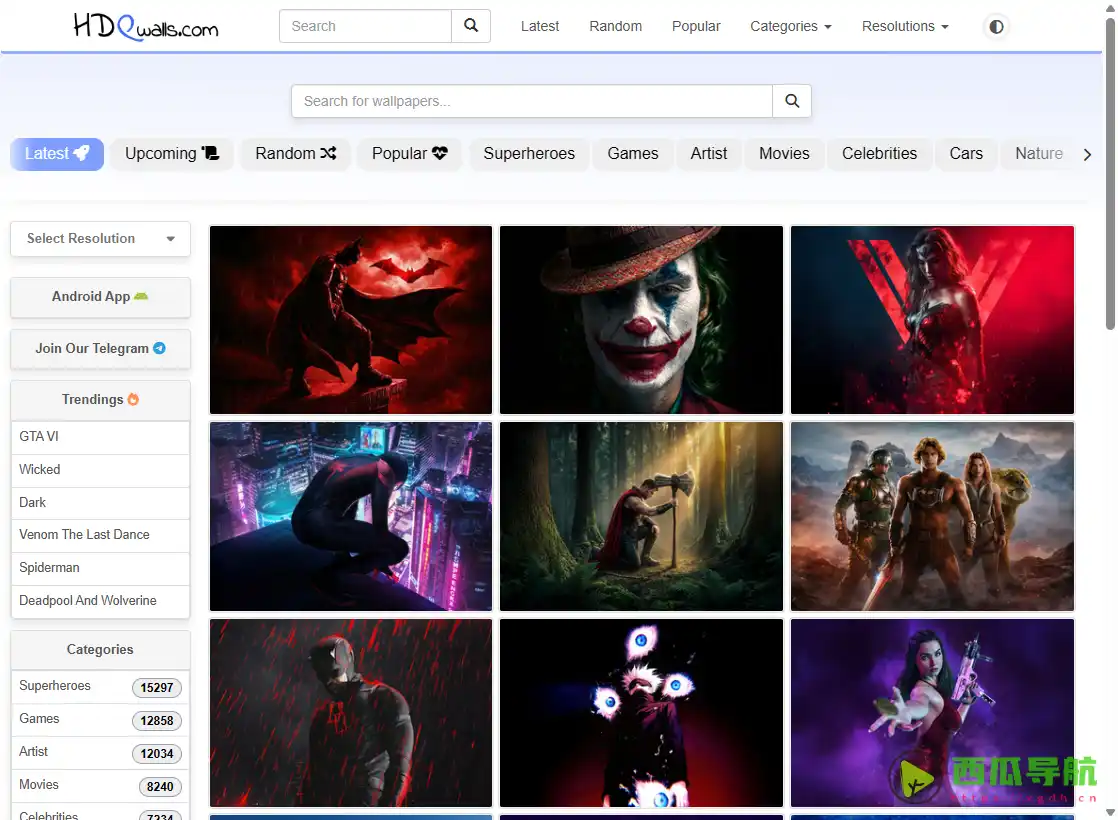The image size is (1118, 820).
Task: Click Join Our Telegram button
Action: coord(100,349)
